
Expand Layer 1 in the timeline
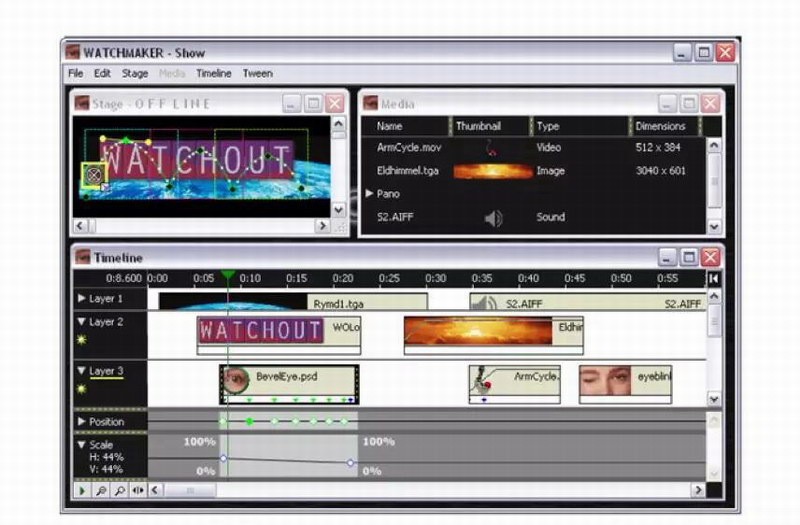82,298
